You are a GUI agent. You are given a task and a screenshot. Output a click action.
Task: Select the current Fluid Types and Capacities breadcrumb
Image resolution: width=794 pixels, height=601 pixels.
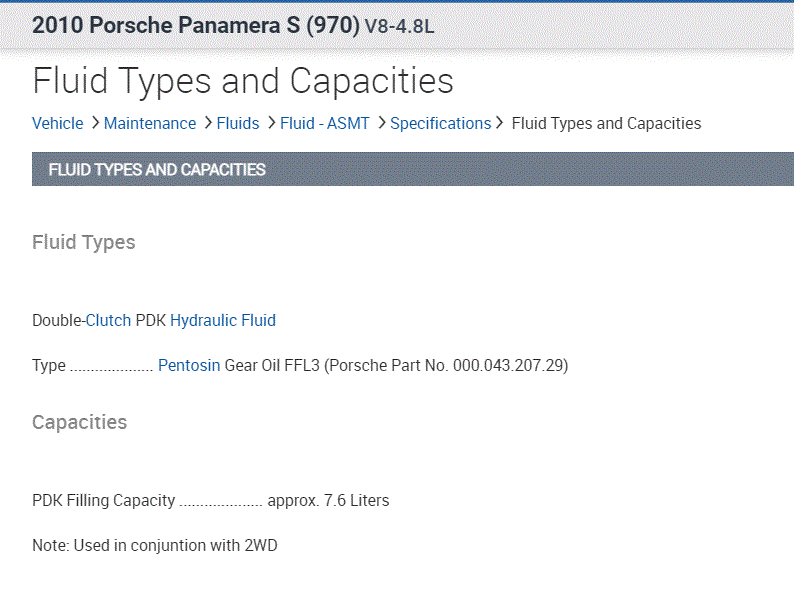click(x=606, y=124)
